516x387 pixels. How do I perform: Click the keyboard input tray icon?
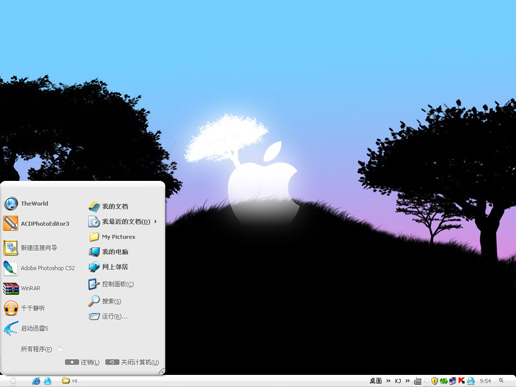[418, 381]
